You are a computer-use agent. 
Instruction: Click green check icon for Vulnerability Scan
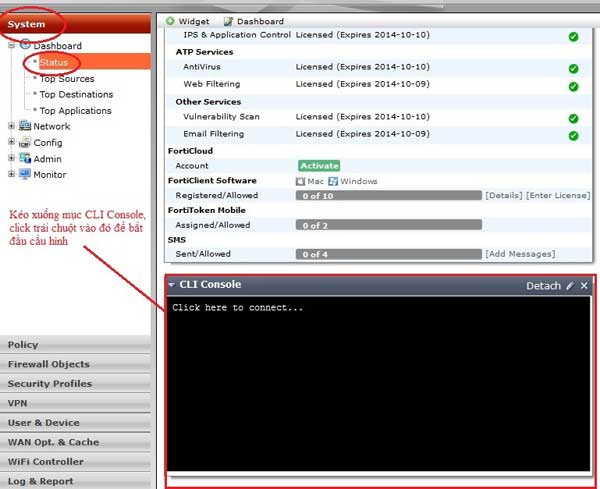coord(573,119)
